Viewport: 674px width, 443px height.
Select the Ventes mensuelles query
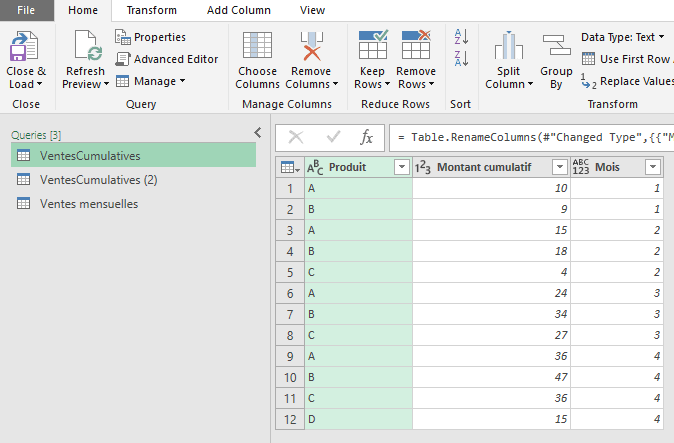pos(89,203)
